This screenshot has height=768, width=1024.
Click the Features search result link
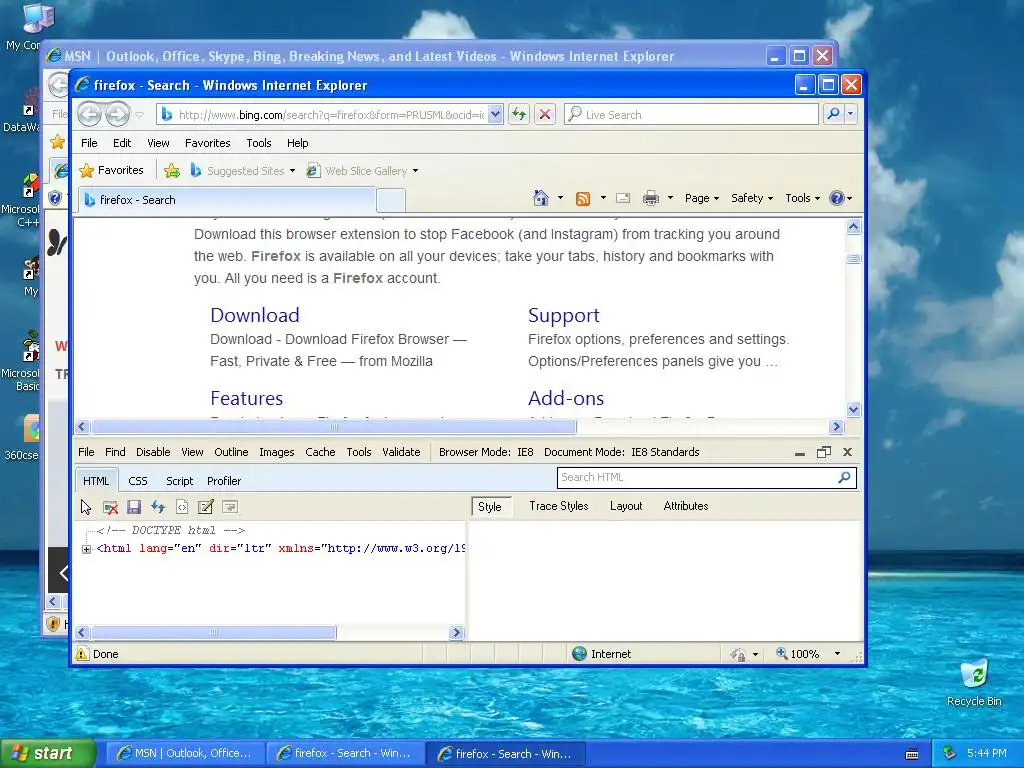pyautogui.click(x=246, y=398)
